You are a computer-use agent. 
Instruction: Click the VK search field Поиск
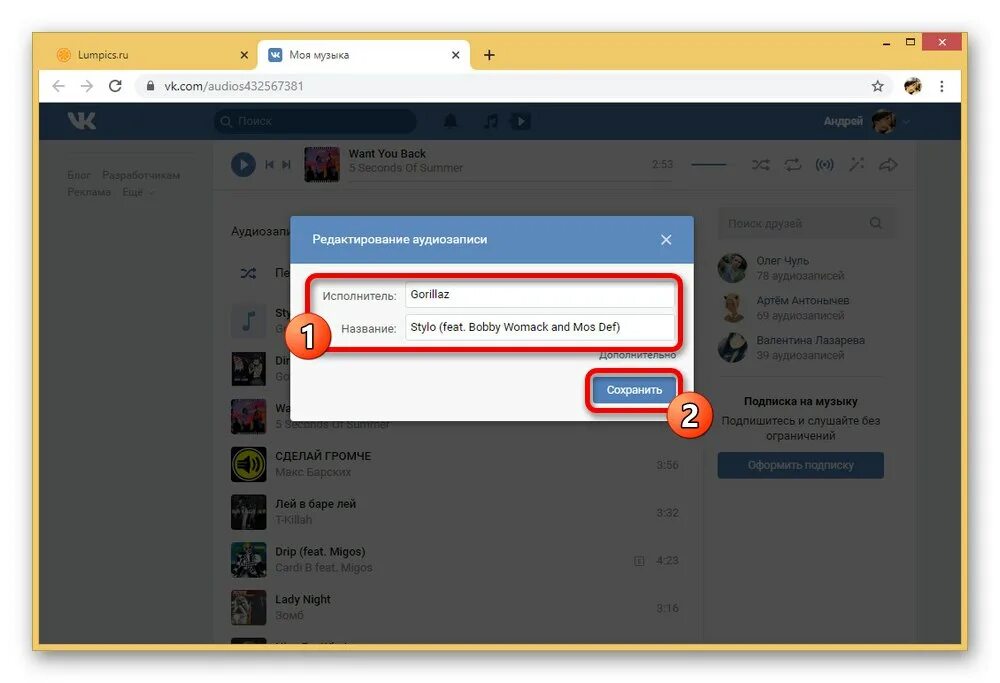coord(315,121)
